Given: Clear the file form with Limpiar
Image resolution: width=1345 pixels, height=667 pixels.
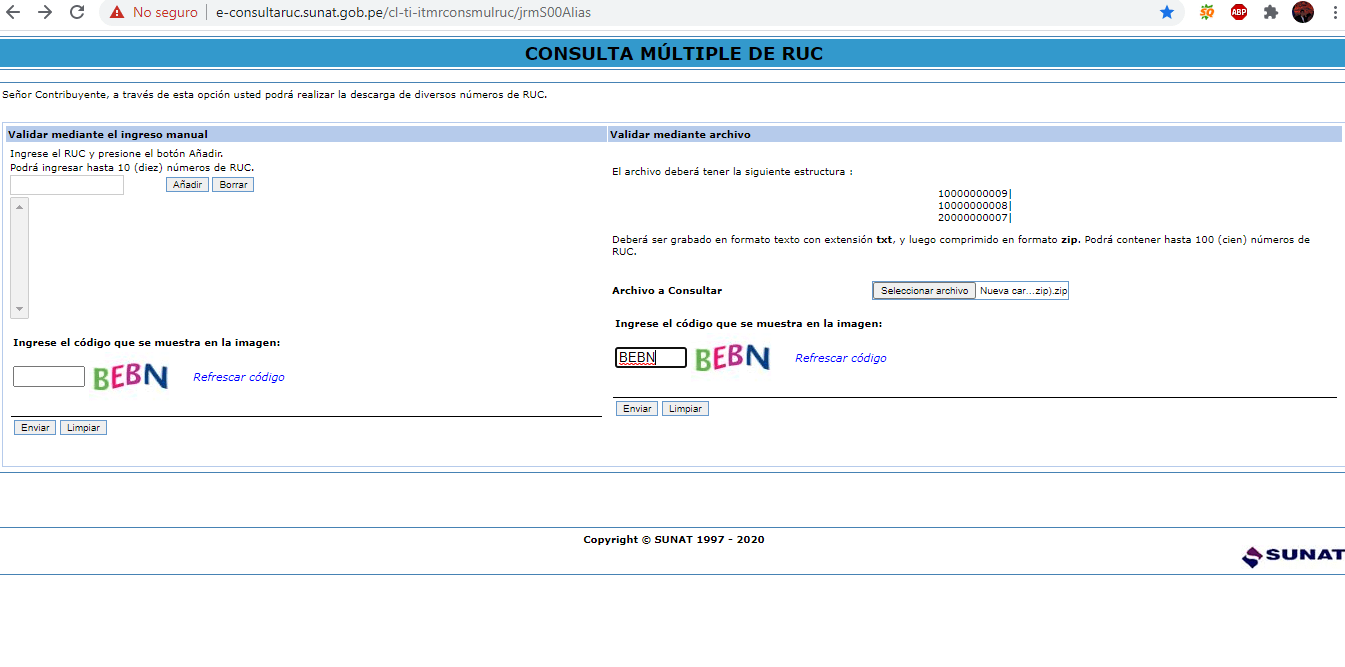Looking at the screenshot, I should click(685, 409).
